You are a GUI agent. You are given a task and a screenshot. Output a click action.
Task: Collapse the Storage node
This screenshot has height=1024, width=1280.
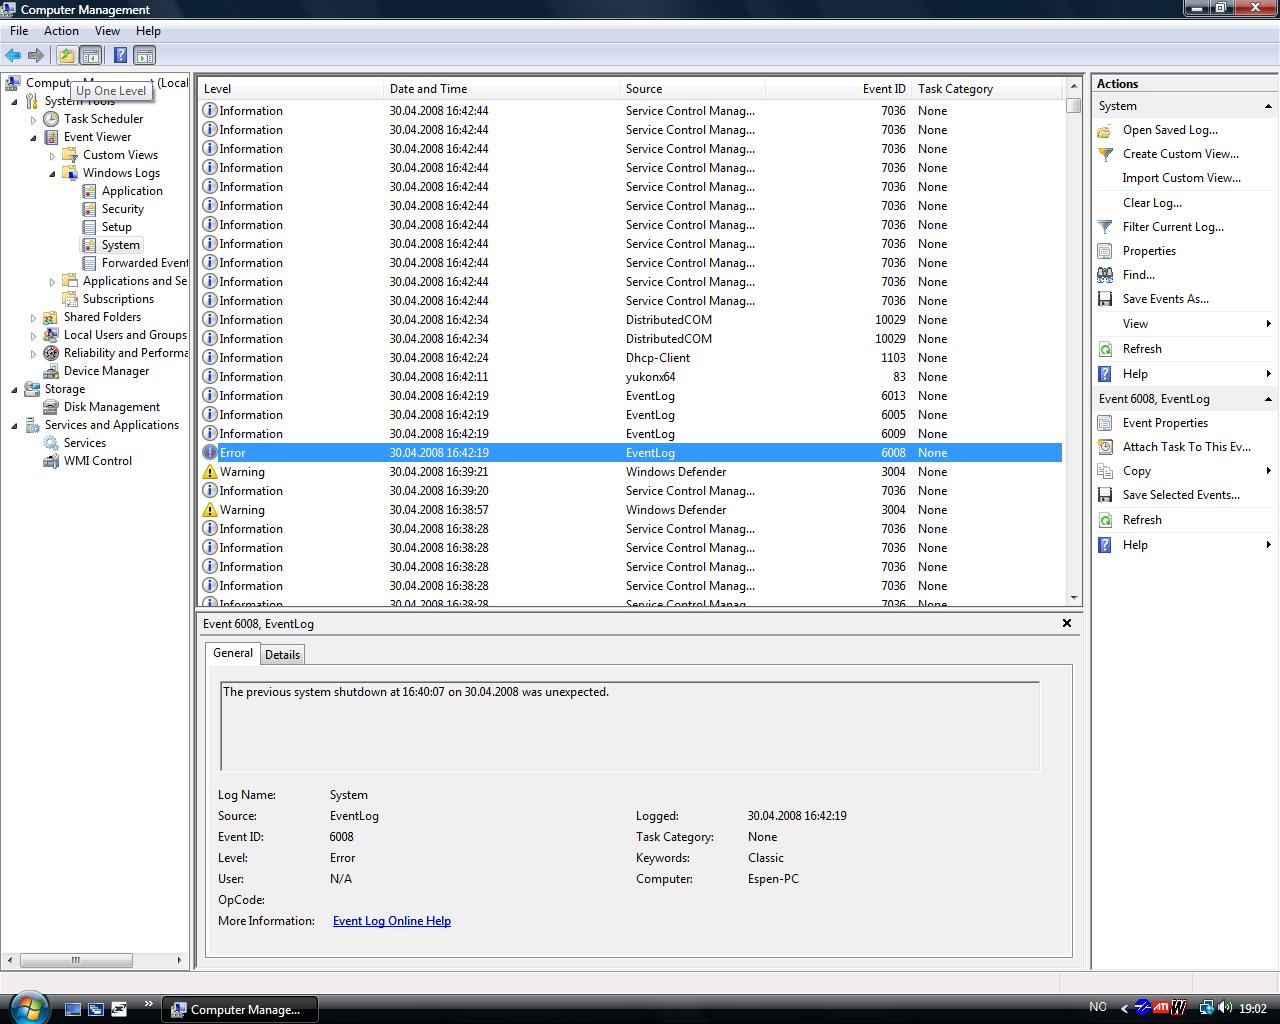pos(15,390)
